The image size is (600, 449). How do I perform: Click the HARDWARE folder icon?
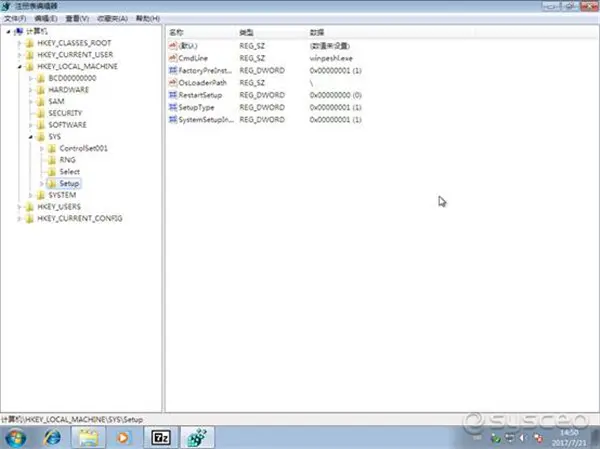coord(41,90)
